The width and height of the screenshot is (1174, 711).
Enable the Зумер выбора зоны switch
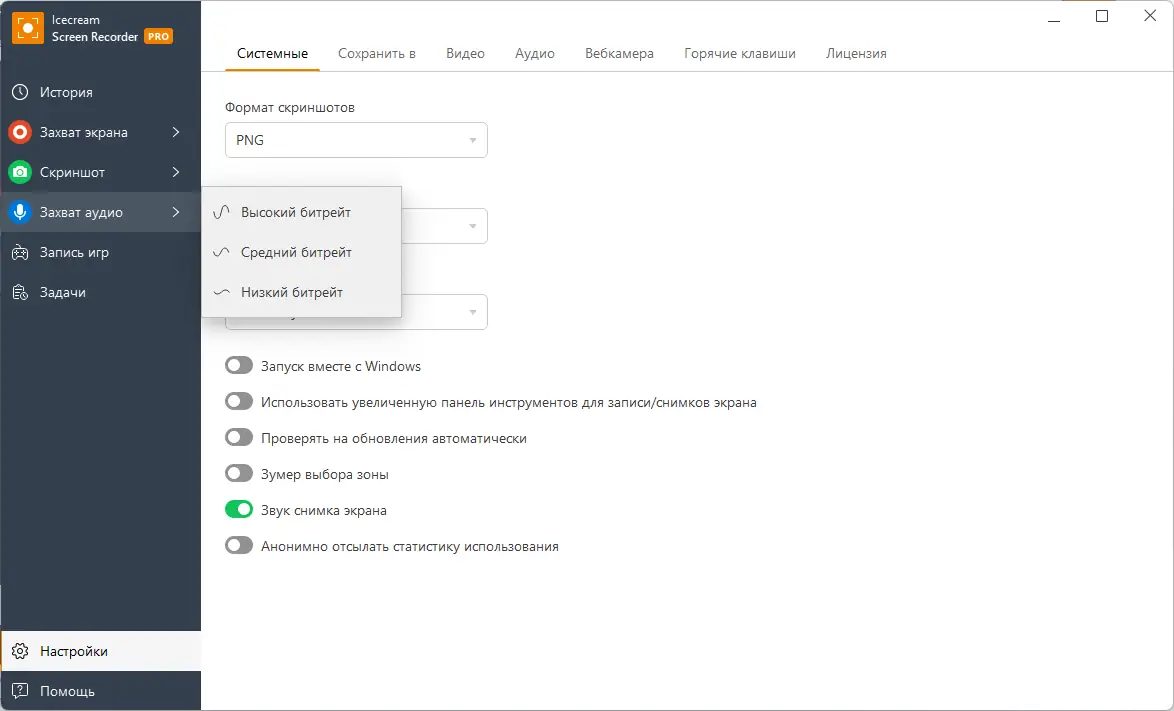(x=239, y=474)
